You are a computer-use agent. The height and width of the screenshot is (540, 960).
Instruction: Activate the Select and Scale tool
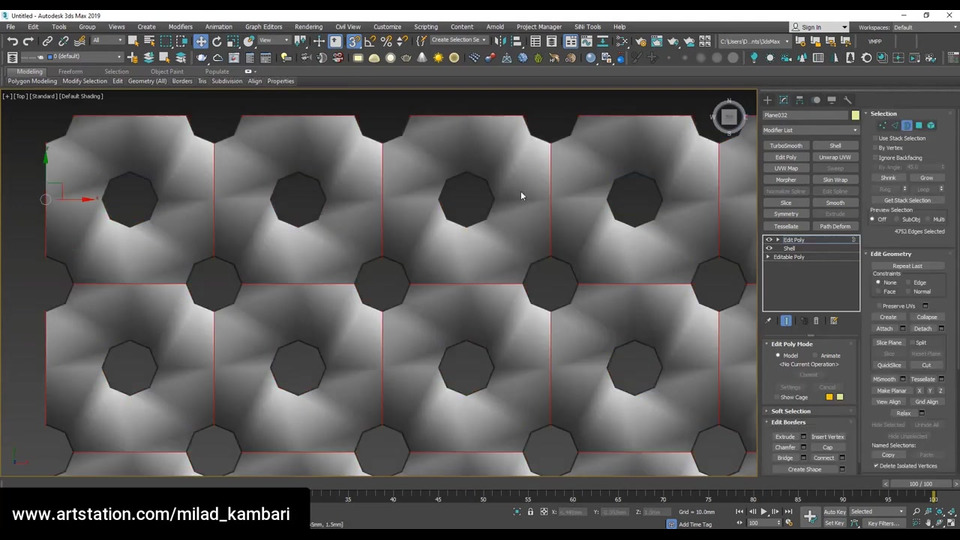tap(233, 41)
